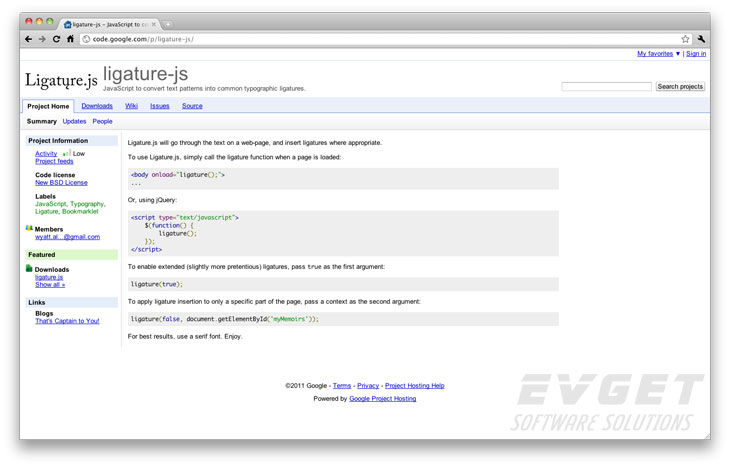This screenshot has height=467, width=730.
Task: Click the Ligature.js project logo
Action: [61, 80]
